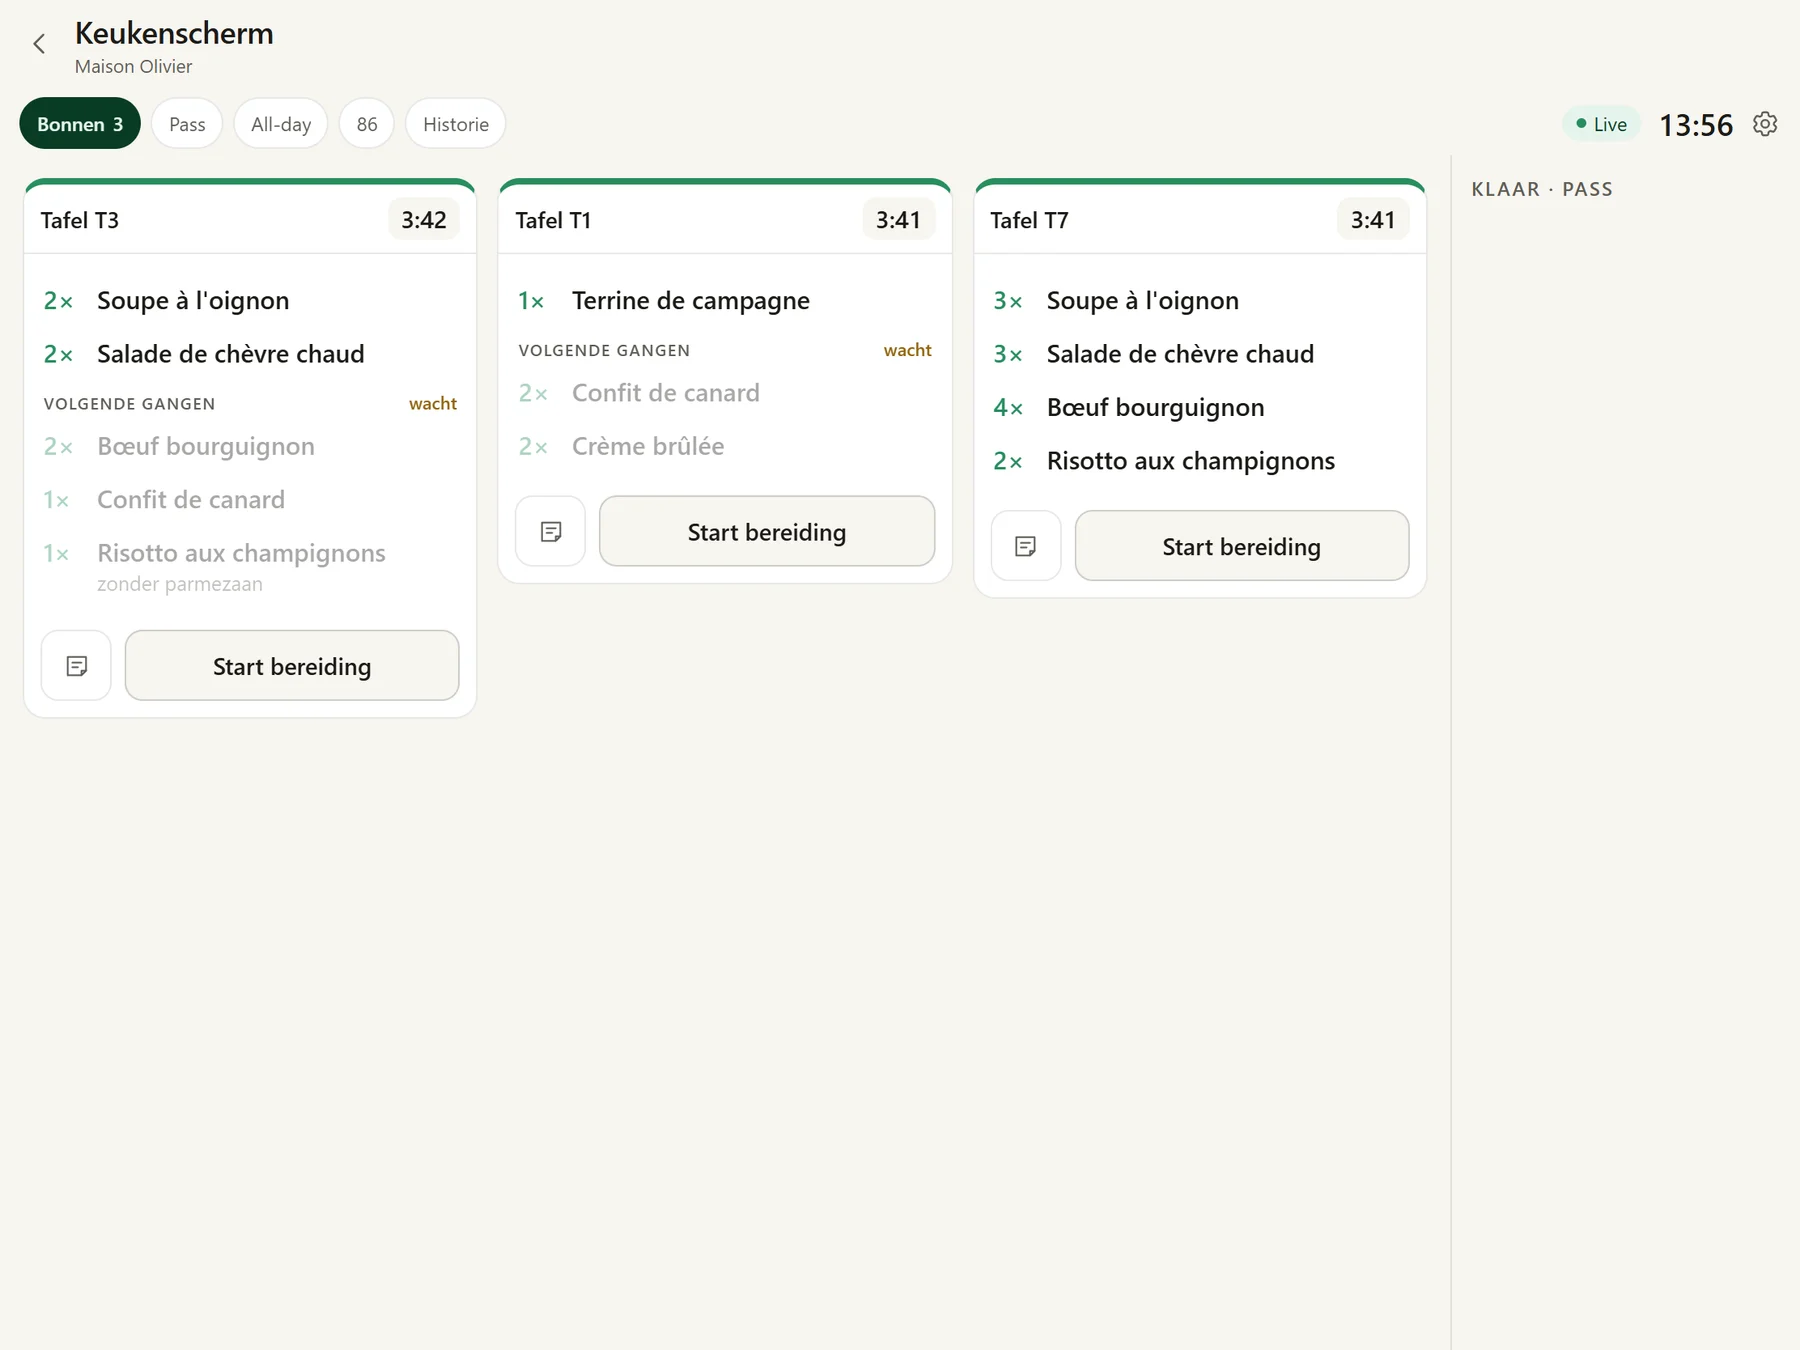Select the 86 tab
The width and height of the screenshot is (1800, 1350).
click(367, 124)
